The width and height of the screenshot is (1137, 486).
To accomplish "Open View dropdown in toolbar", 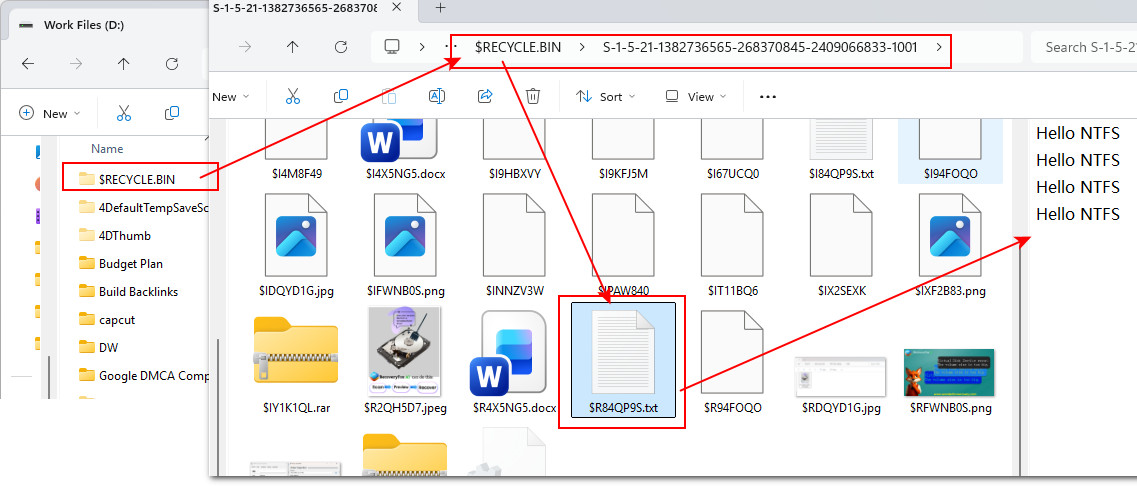I will (x=695, y=96).
